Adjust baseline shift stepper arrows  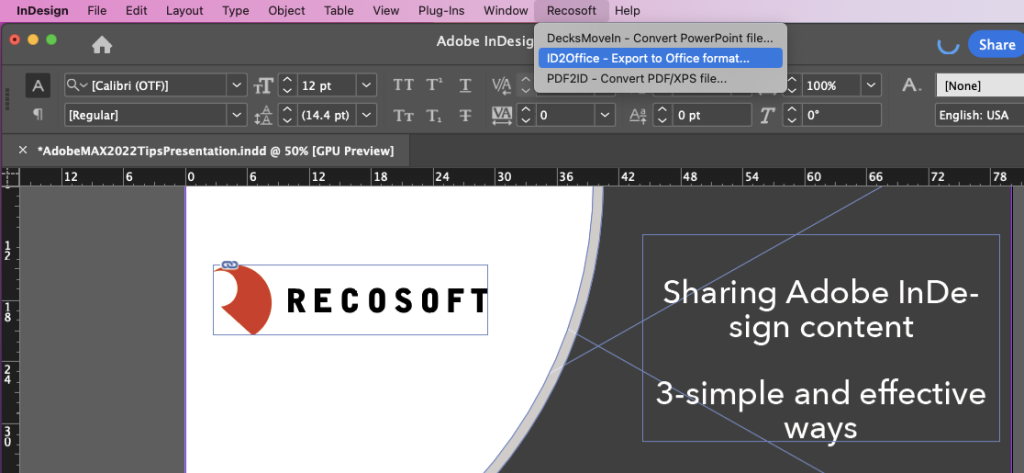(662, 116)
